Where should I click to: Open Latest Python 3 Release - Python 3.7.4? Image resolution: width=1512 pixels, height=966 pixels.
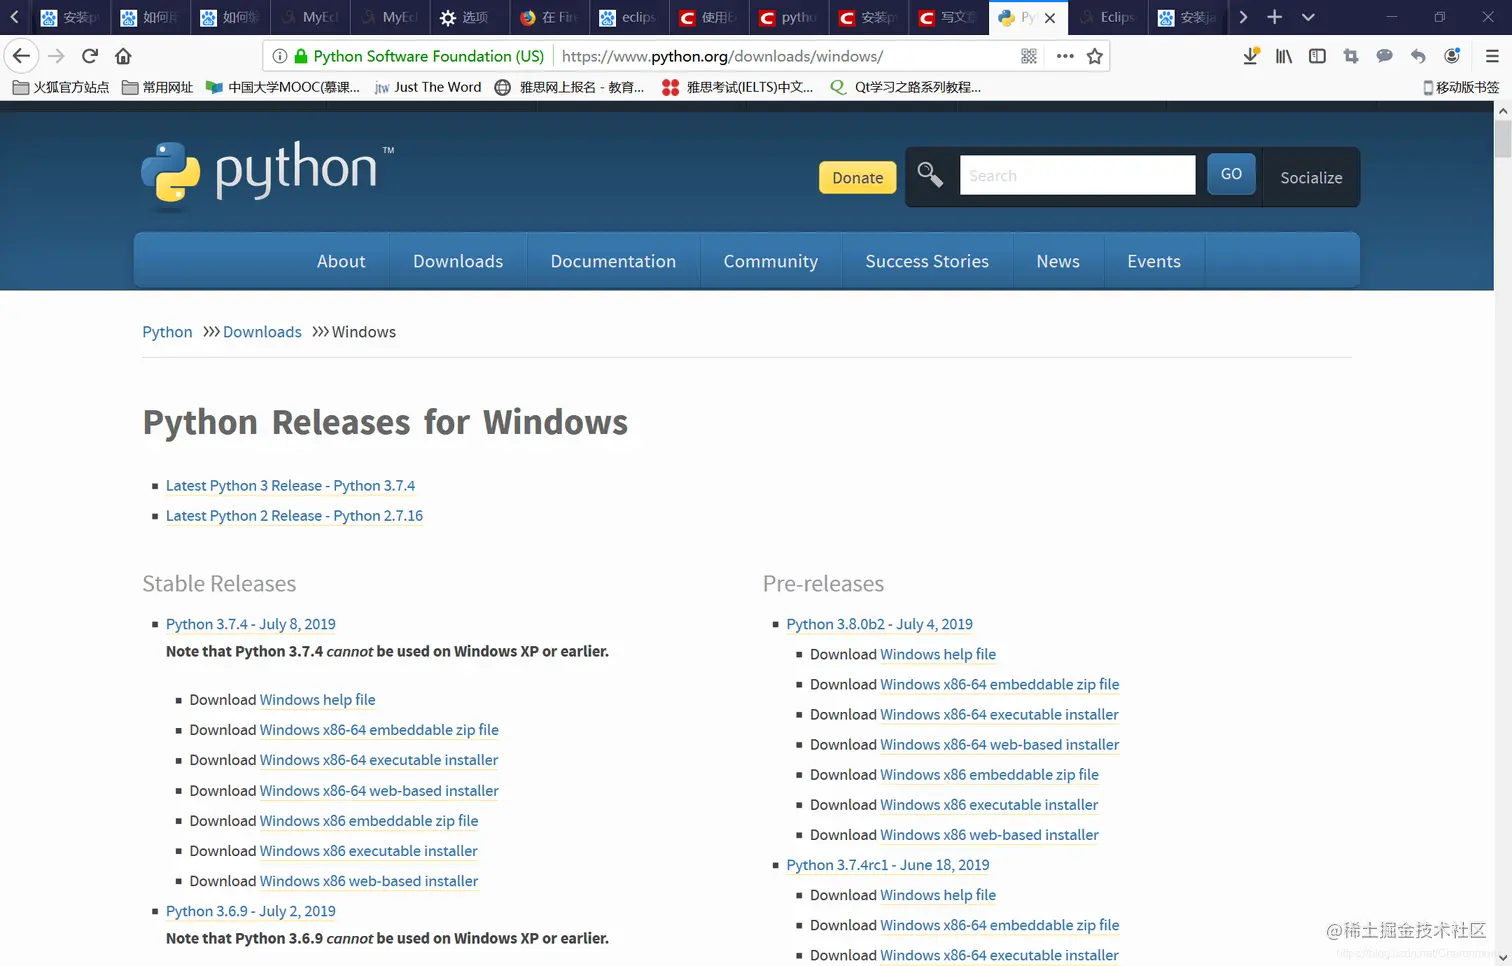(290, 486)
